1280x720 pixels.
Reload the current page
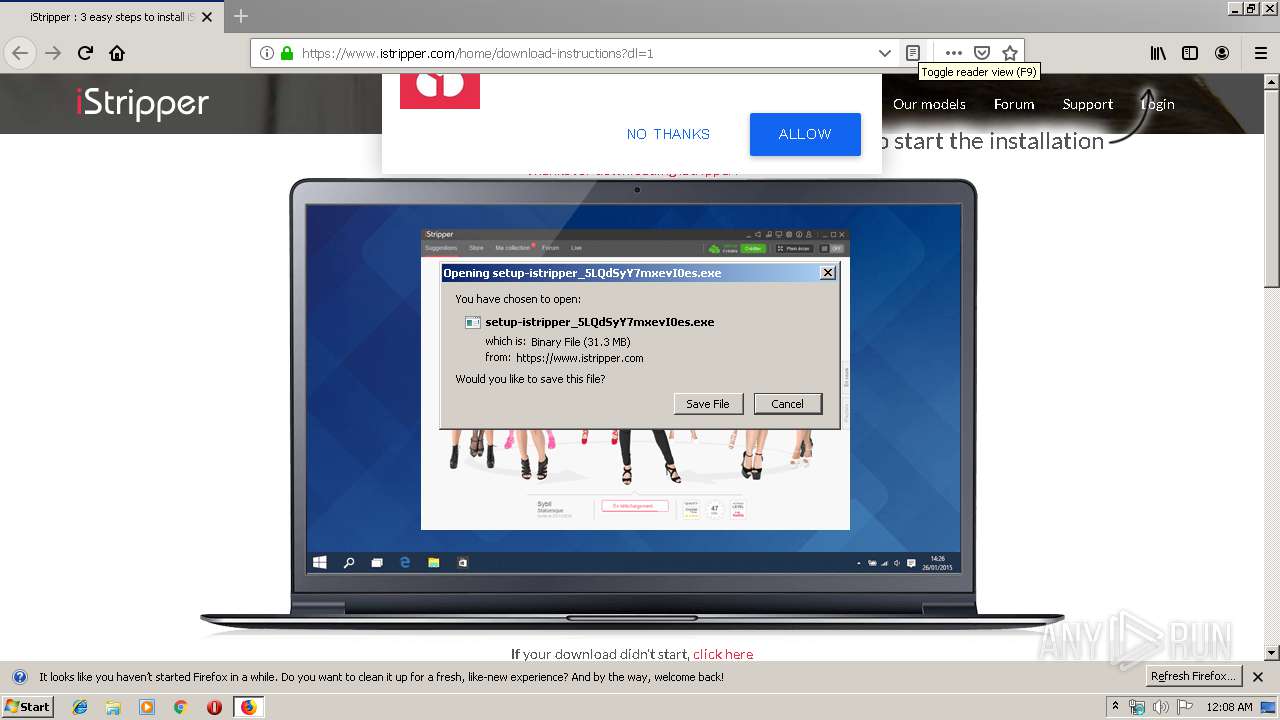[x=85, y=53]
